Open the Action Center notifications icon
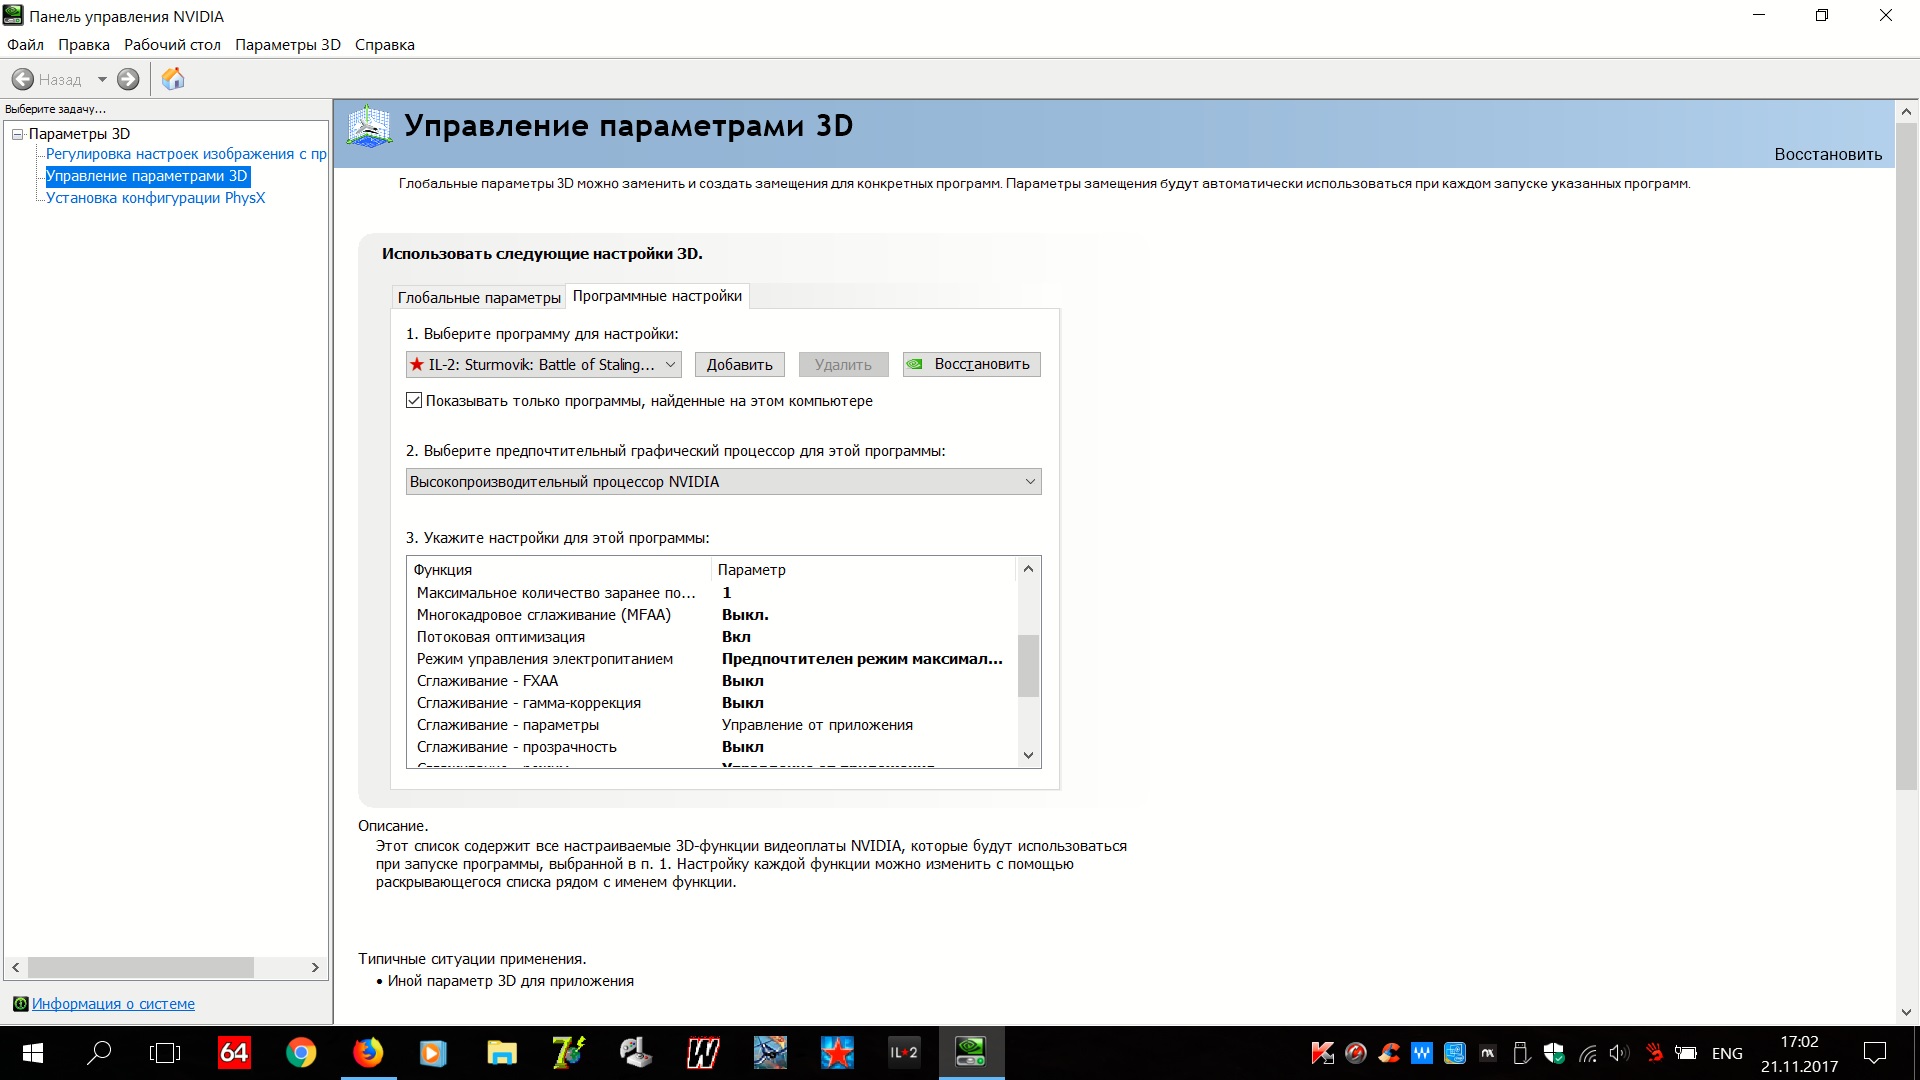1920x1080 pixels. [1875, 1053]
